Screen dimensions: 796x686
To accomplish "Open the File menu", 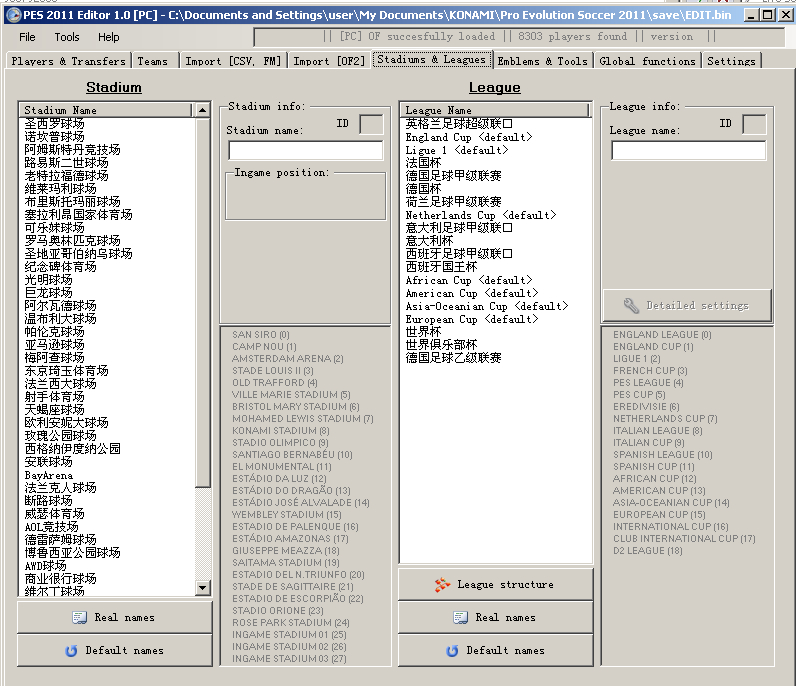I will 27,37.
